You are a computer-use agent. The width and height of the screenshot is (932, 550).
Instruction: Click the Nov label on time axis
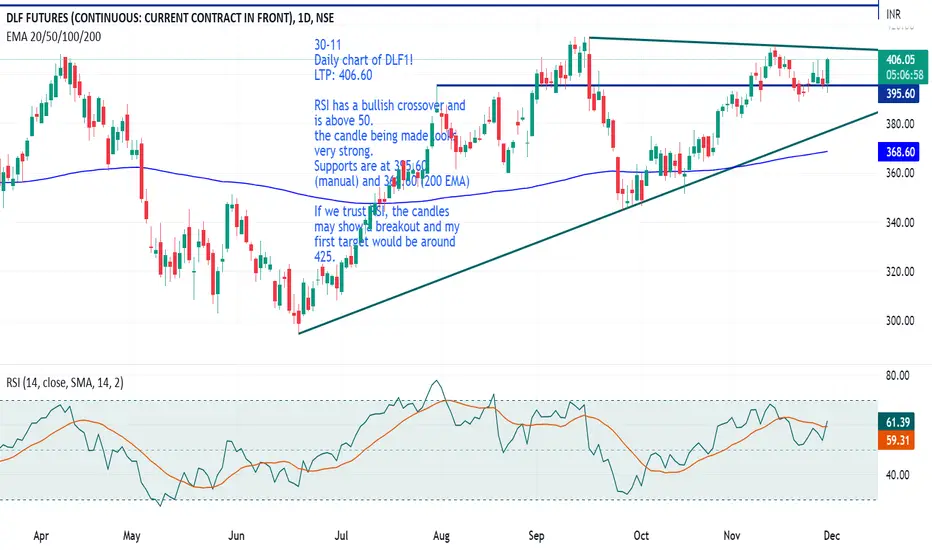click(x=732, y=536)
